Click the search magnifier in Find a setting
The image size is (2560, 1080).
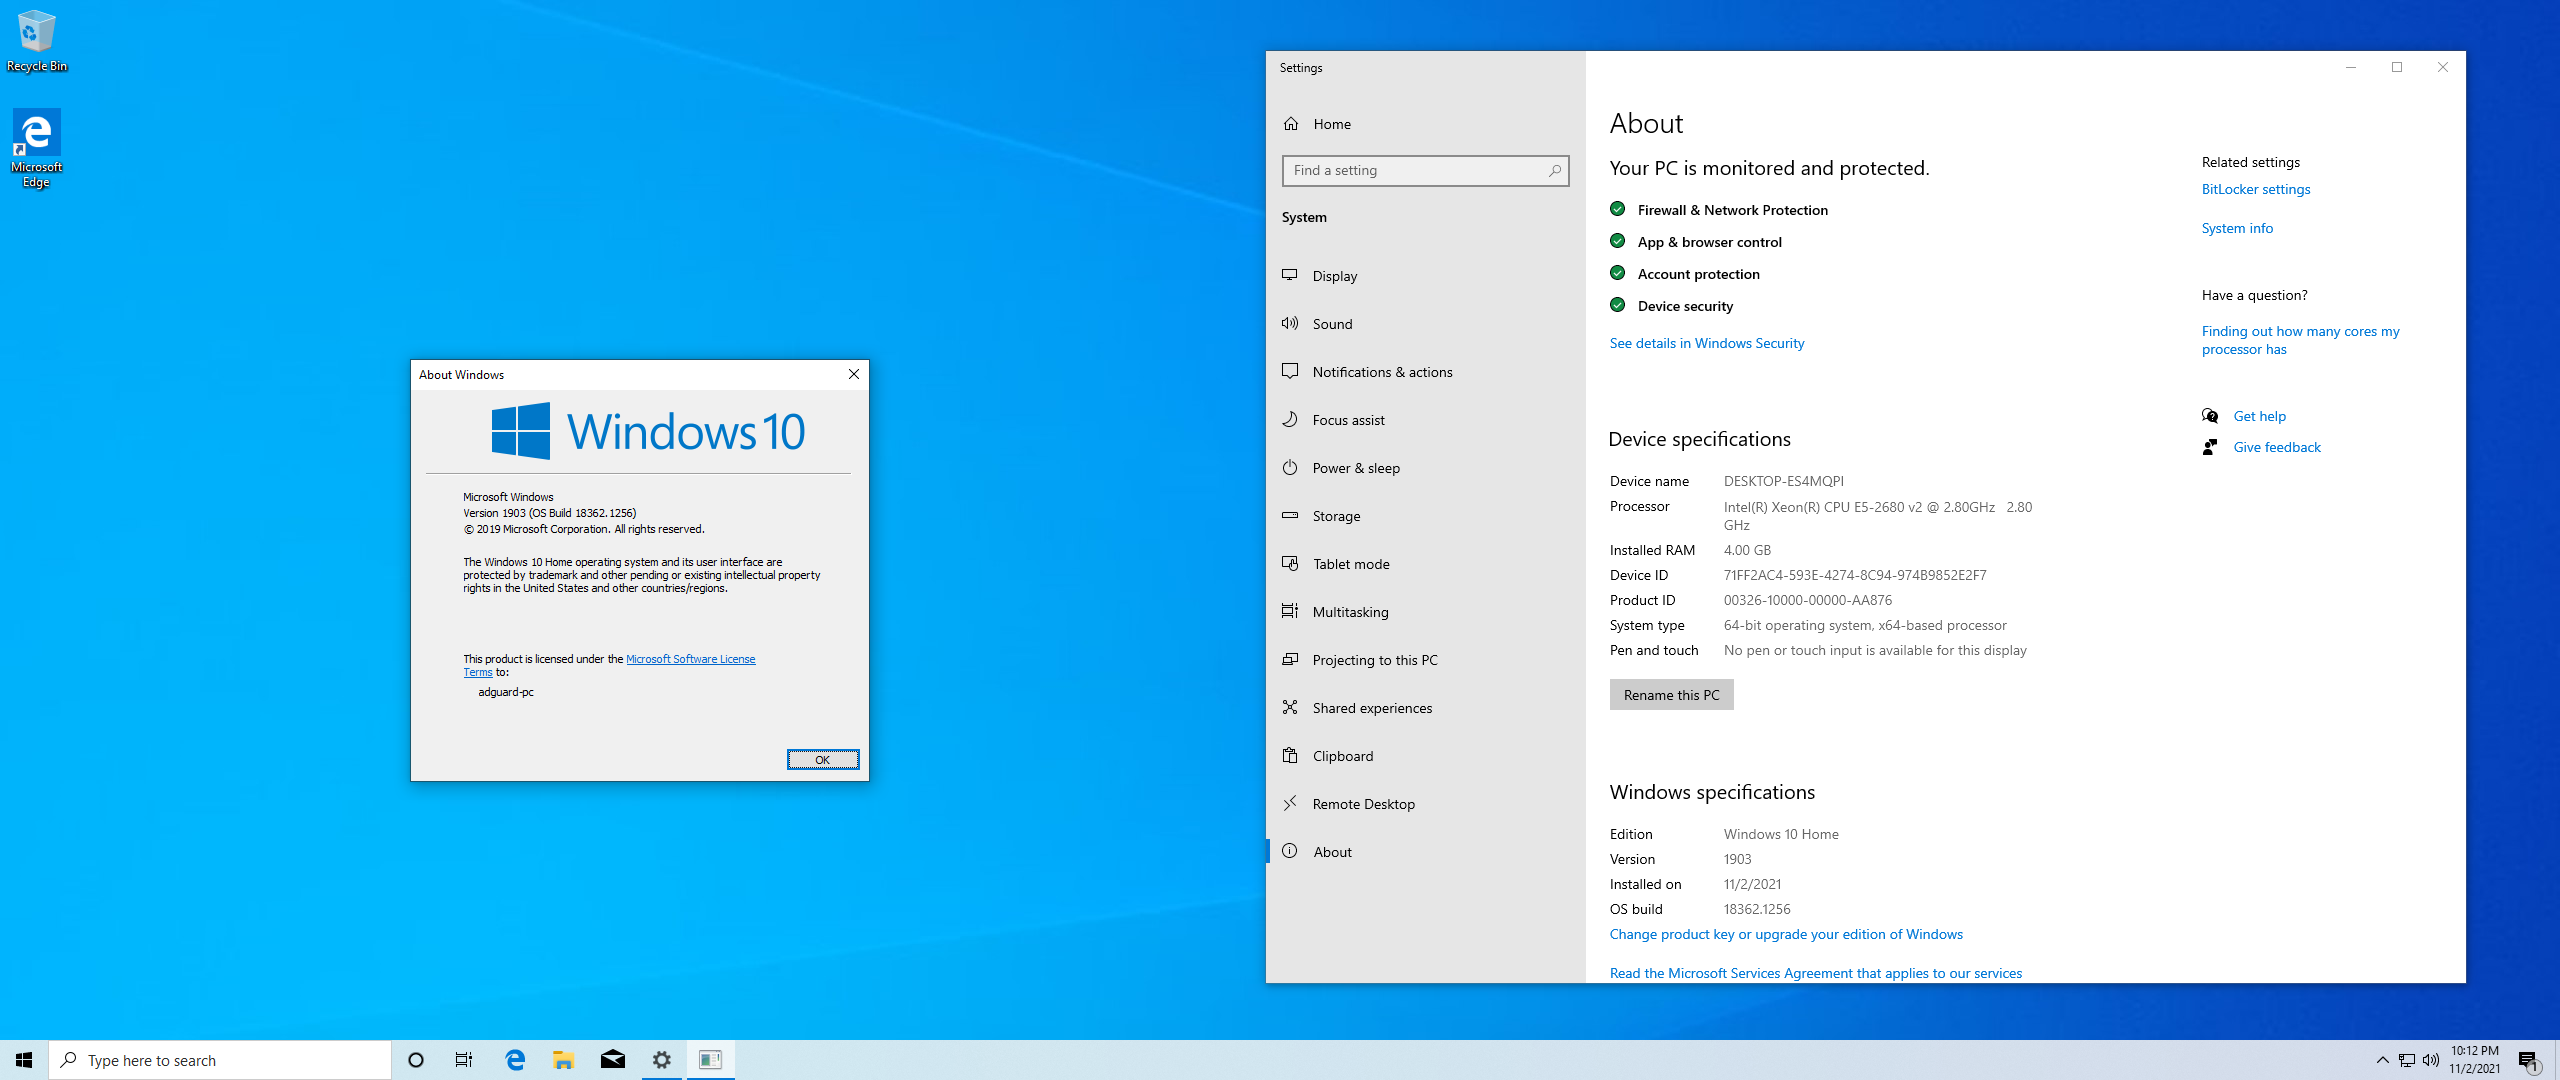coord(1554,171)
